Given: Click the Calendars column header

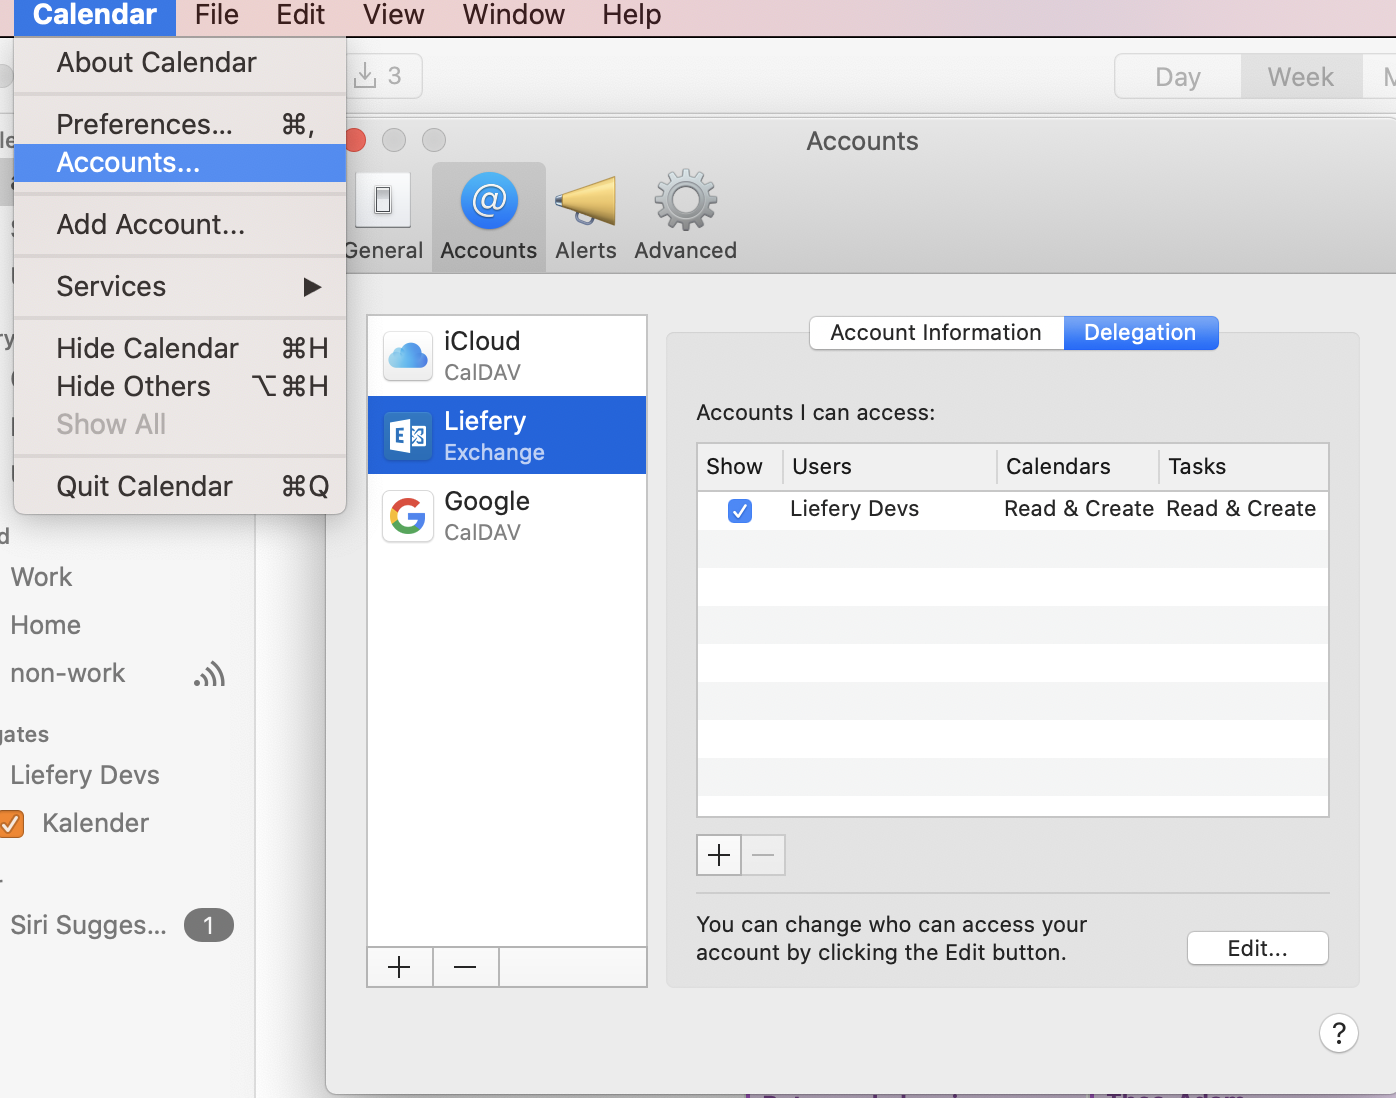Looking at the screenshot, I should point(1078,467).
